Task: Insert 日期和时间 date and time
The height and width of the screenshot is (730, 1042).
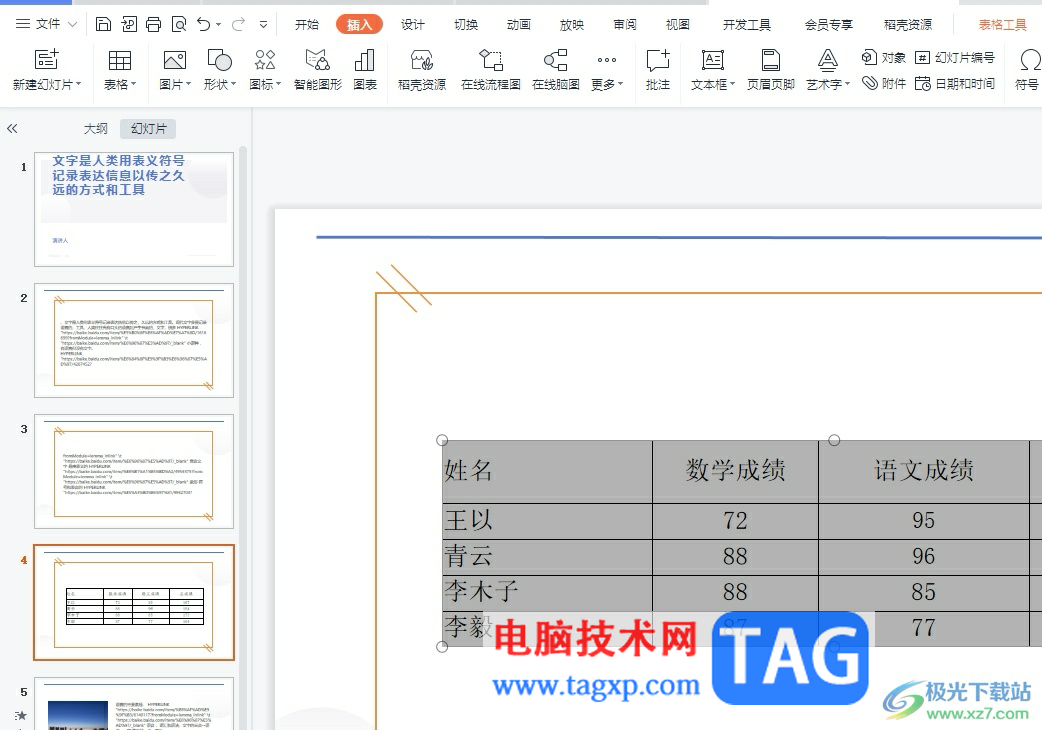Action: tap(955, 83)
